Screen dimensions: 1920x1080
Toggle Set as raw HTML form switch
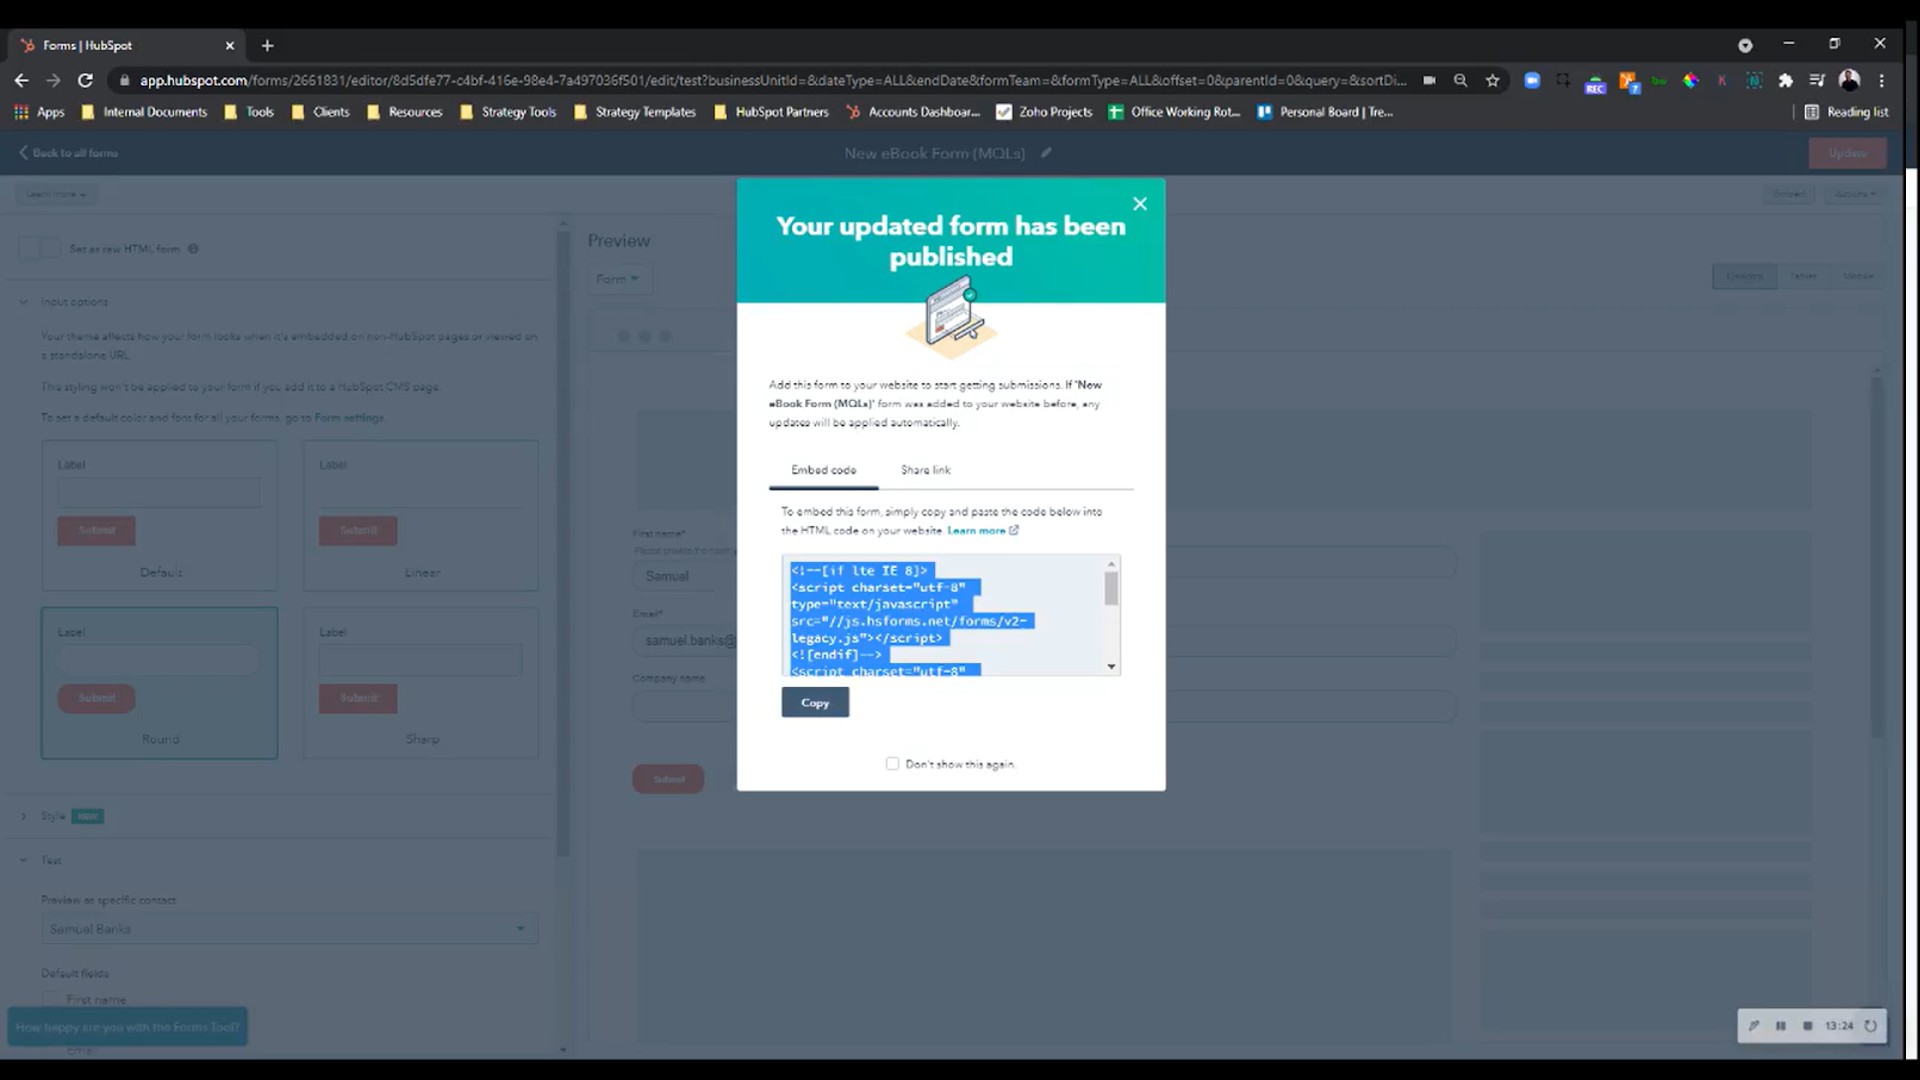tap(39, 249)
